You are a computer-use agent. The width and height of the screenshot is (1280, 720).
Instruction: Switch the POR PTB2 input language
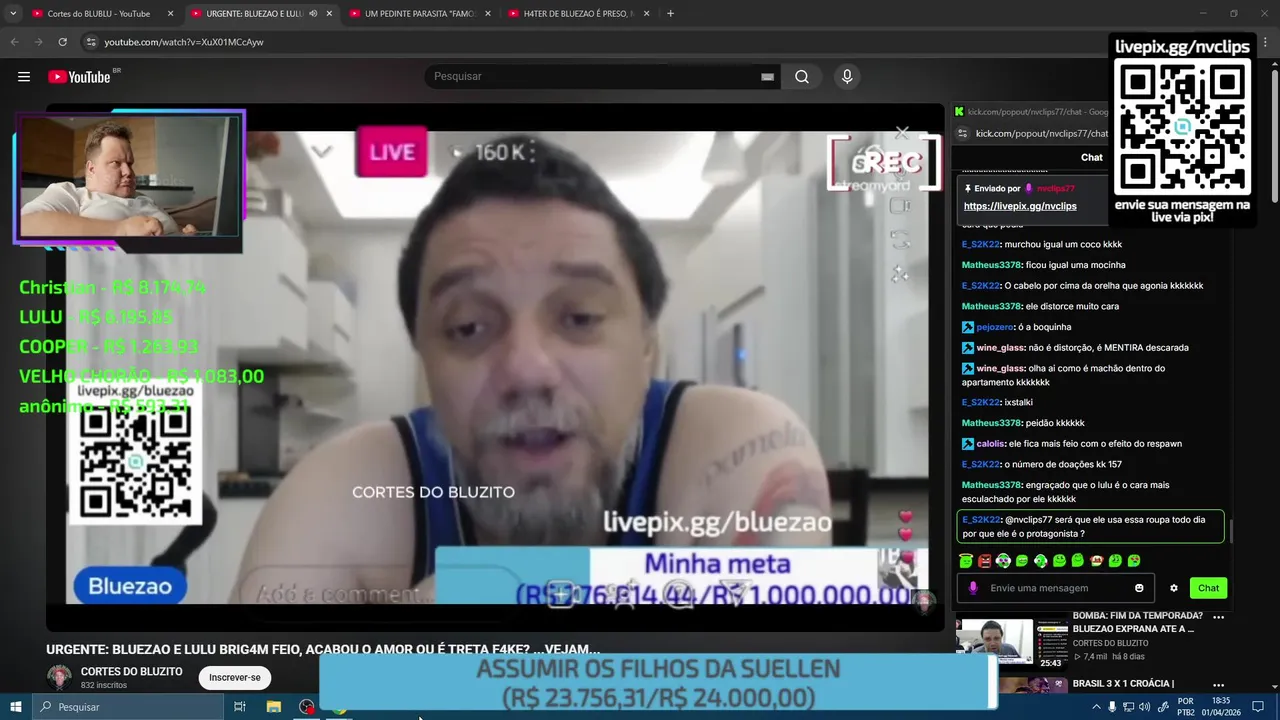(x=1186, y=707)
